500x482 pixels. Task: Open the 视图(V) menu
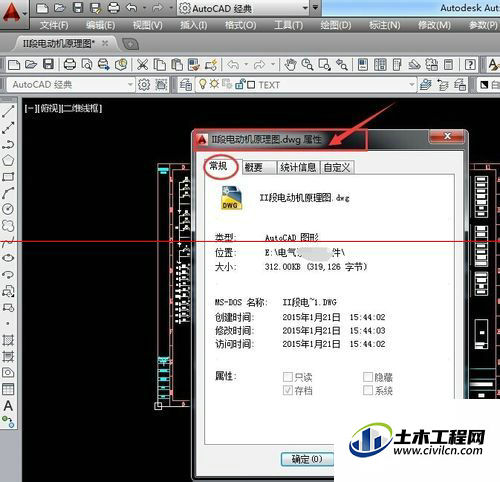[x=147, y=25]
